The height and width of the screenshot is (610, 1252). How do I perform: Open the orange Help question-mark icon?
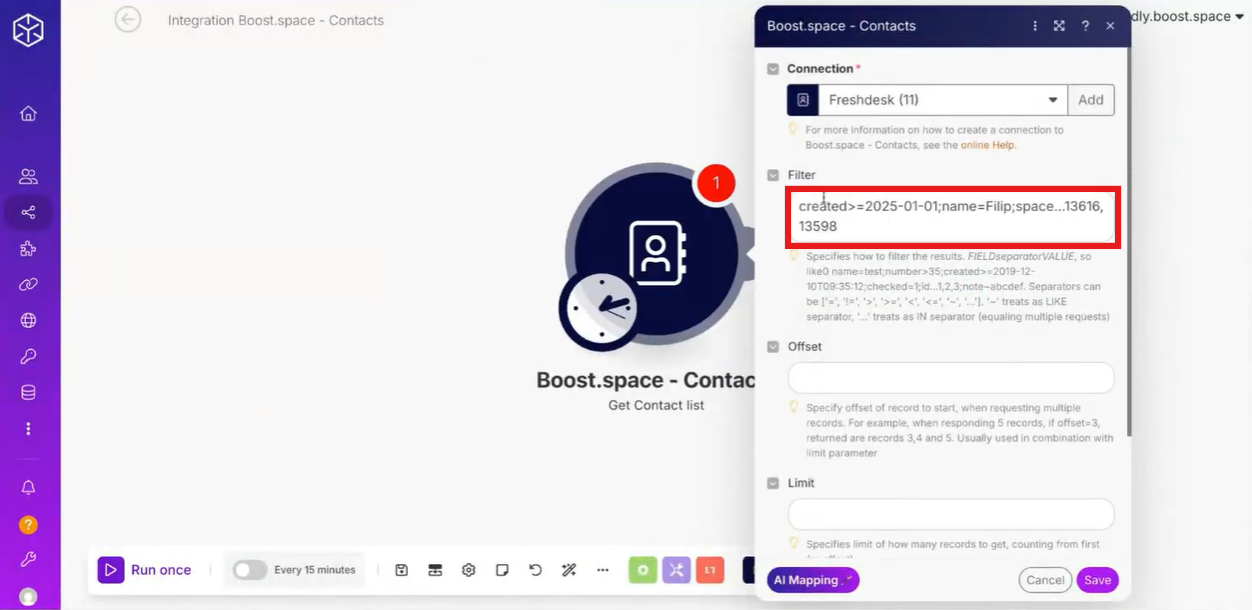click(x=28, y=524)
